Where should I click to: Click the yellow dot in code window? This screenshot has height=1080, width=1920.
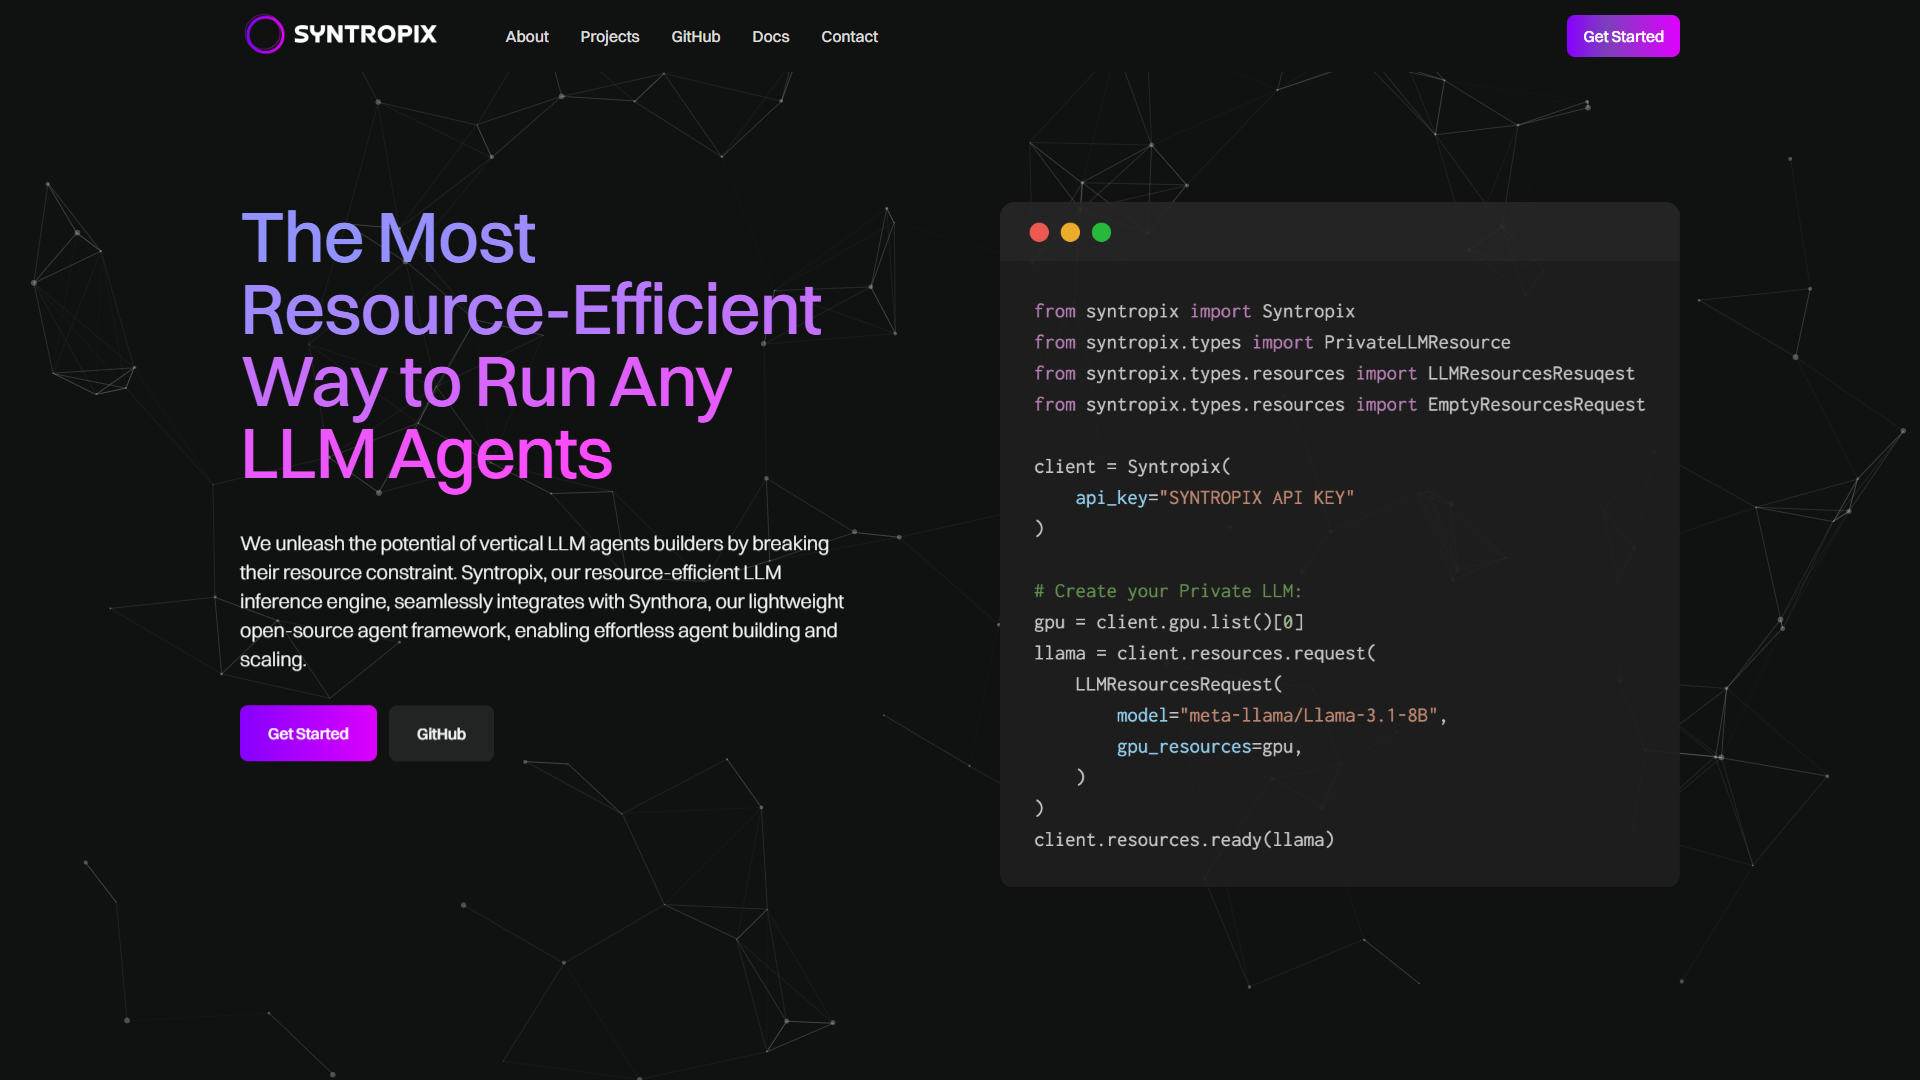1070,232
